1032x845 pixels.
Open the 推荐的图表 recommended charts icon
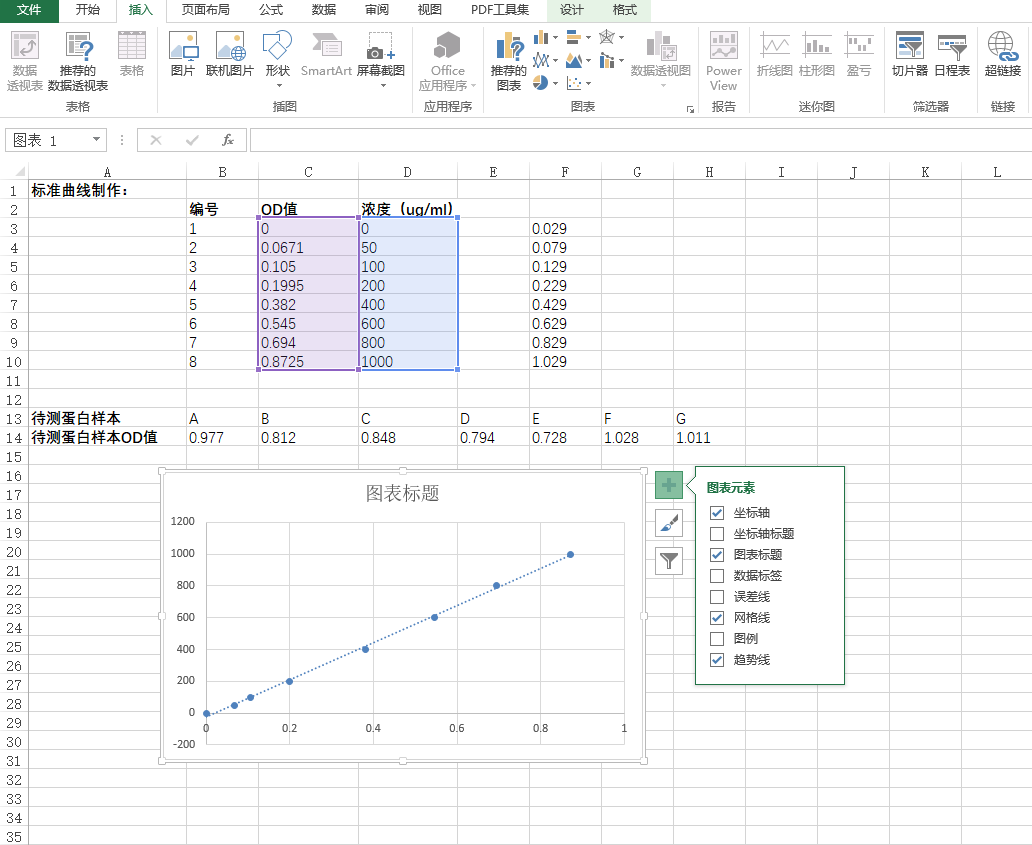[x=508, y=60]
